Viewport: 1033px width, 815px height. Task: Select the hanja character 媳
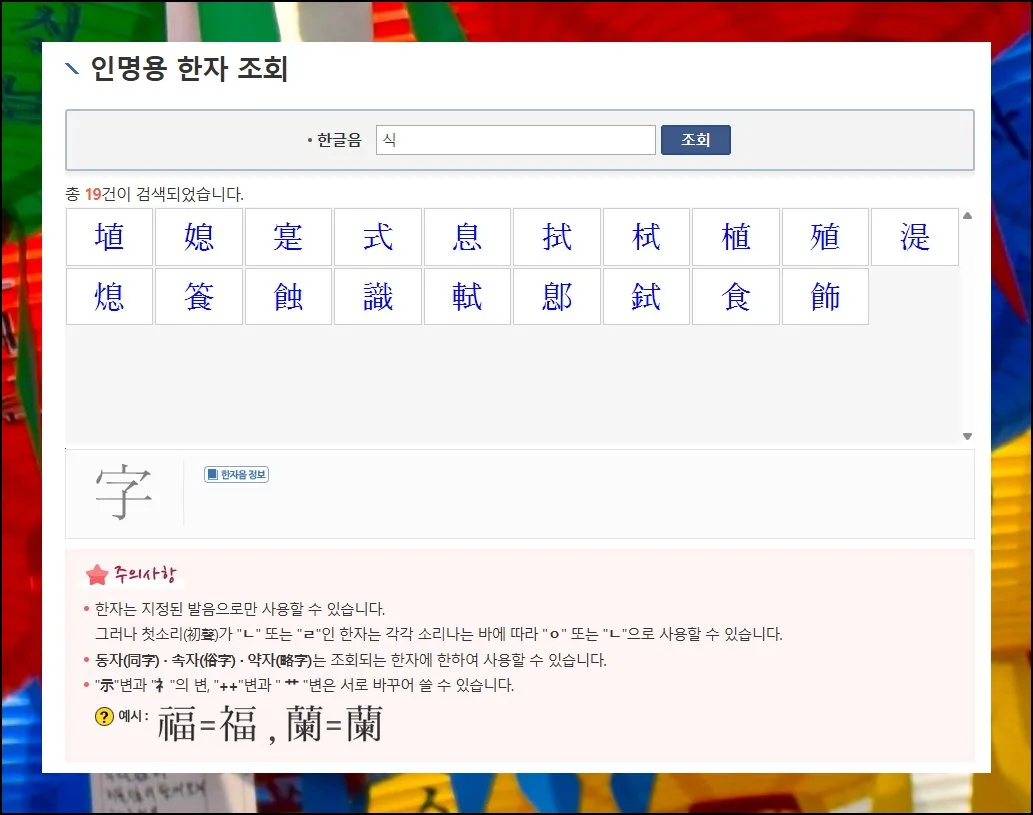[x=199, y=237]
